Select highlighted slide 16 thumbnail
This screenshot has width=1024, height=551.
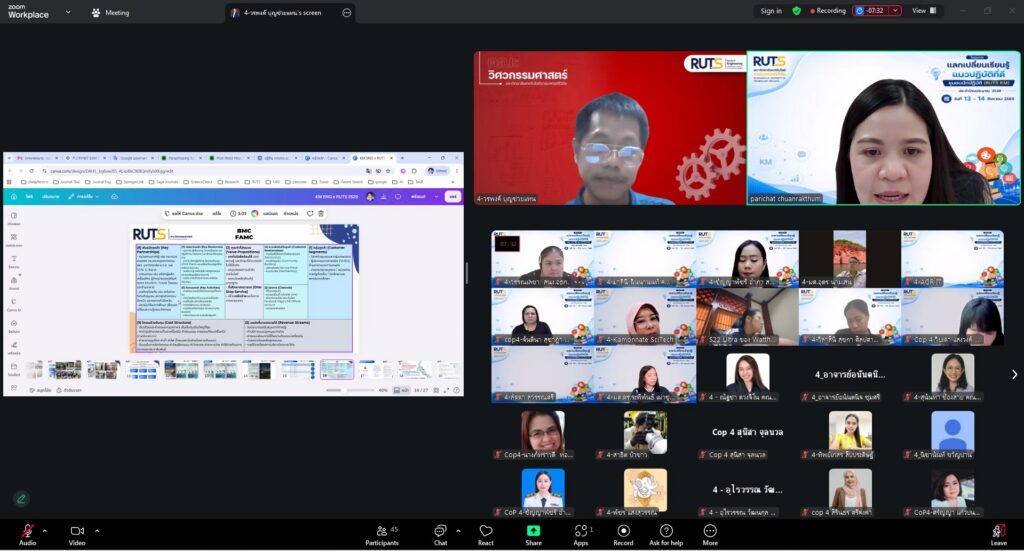pyautogui.click(x=337, y=370)
